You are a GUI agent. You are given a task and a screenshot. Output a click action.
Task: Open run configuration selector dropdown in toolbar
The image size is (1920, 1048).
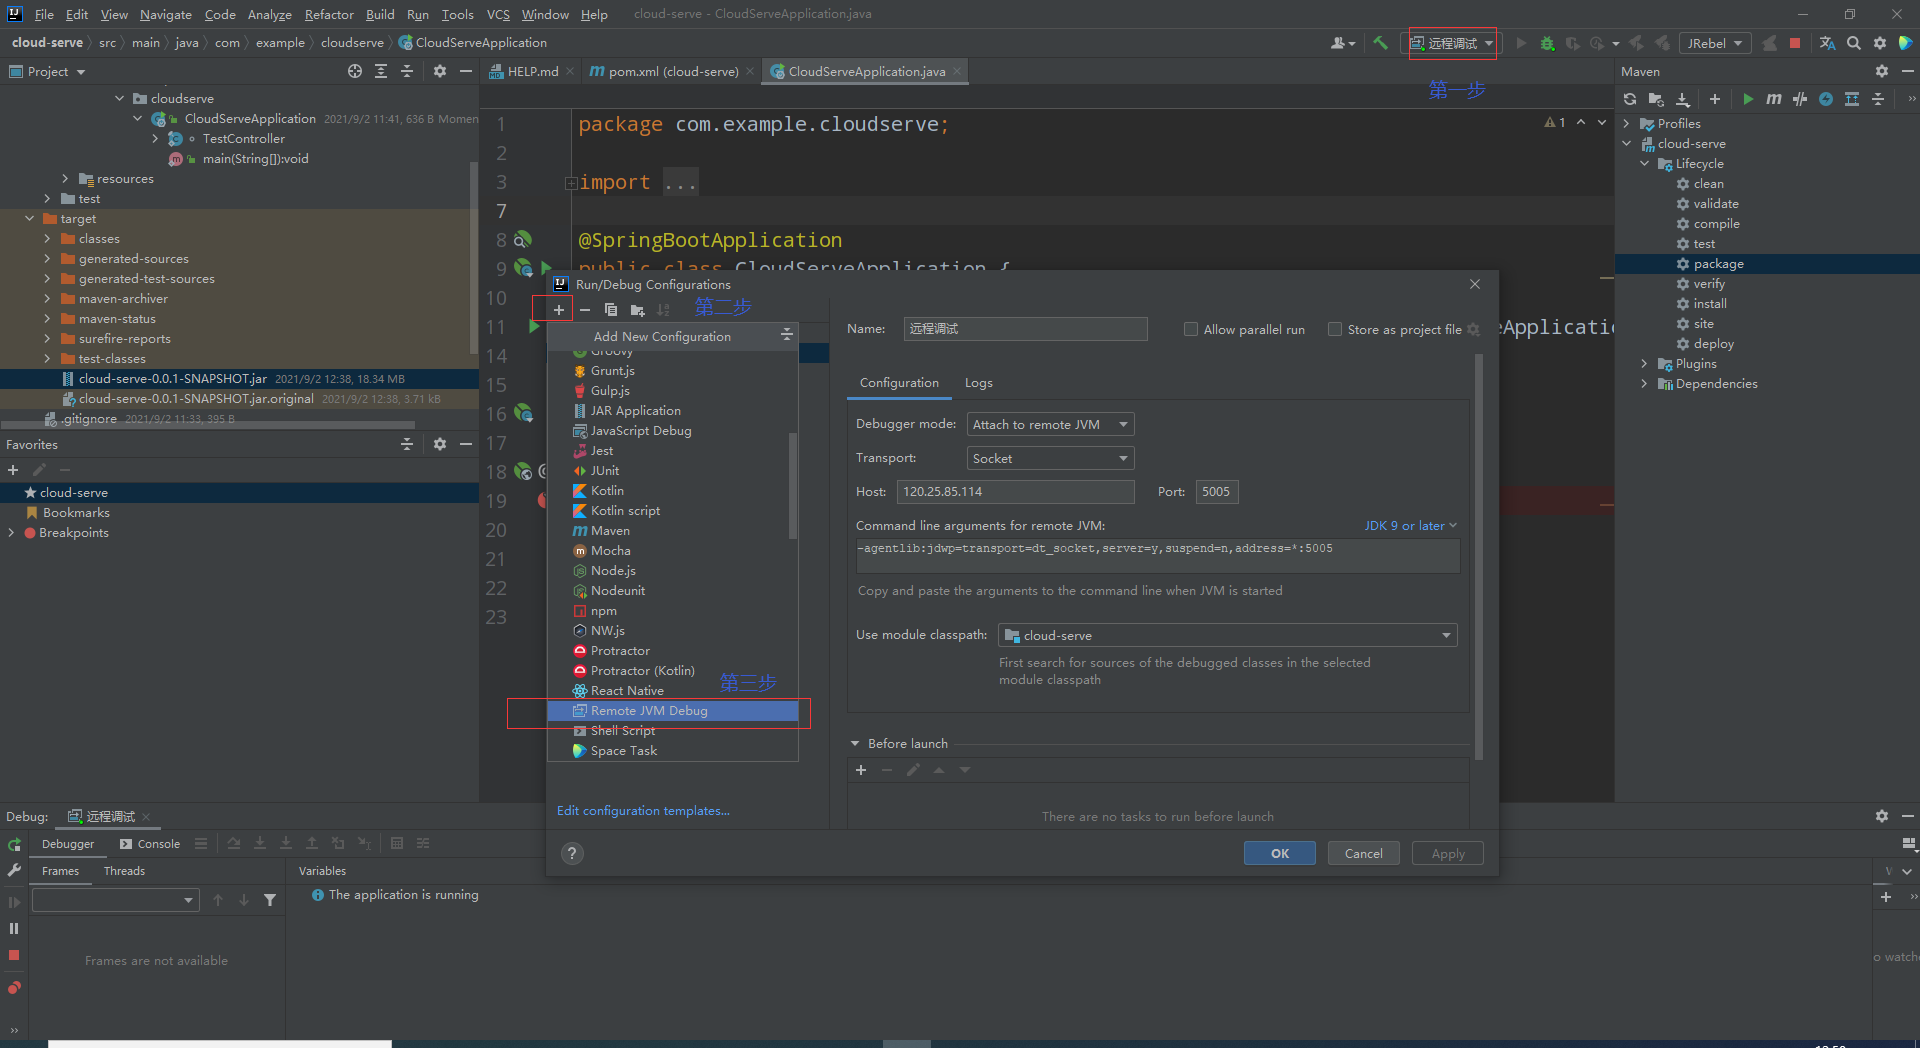(1452, 43)
